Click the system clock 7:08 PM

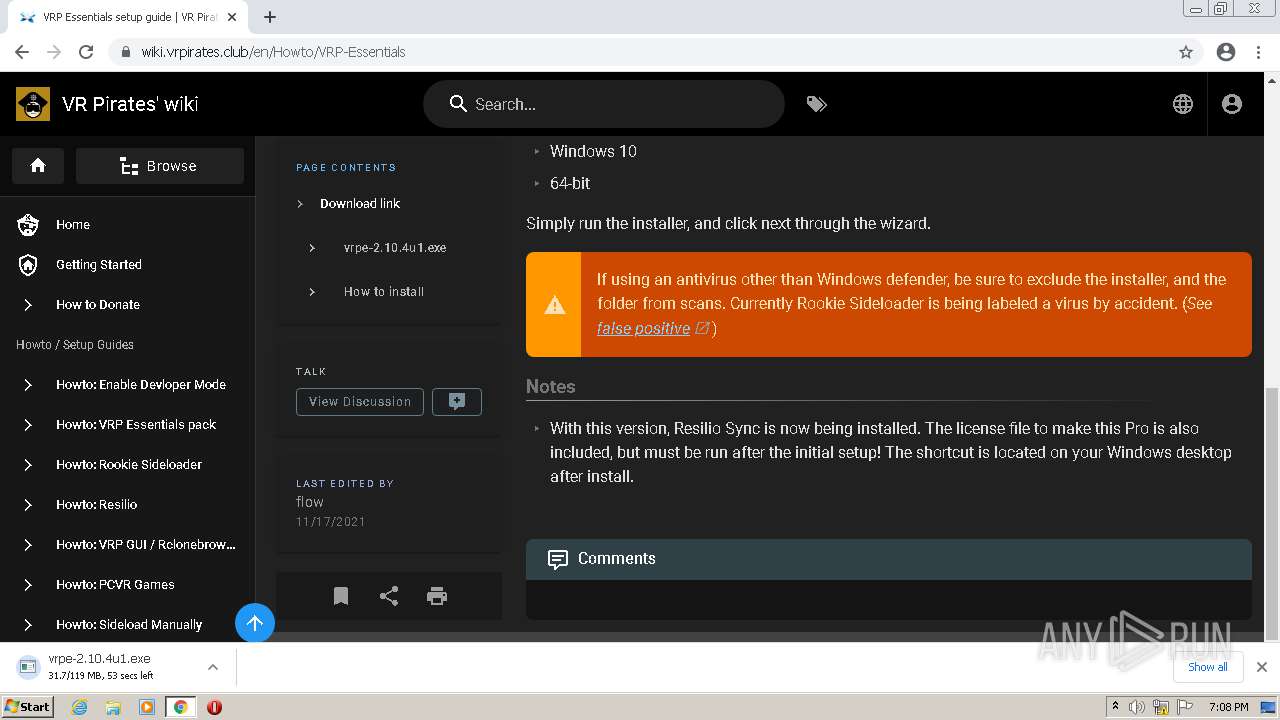click(x=1228, y=707)
